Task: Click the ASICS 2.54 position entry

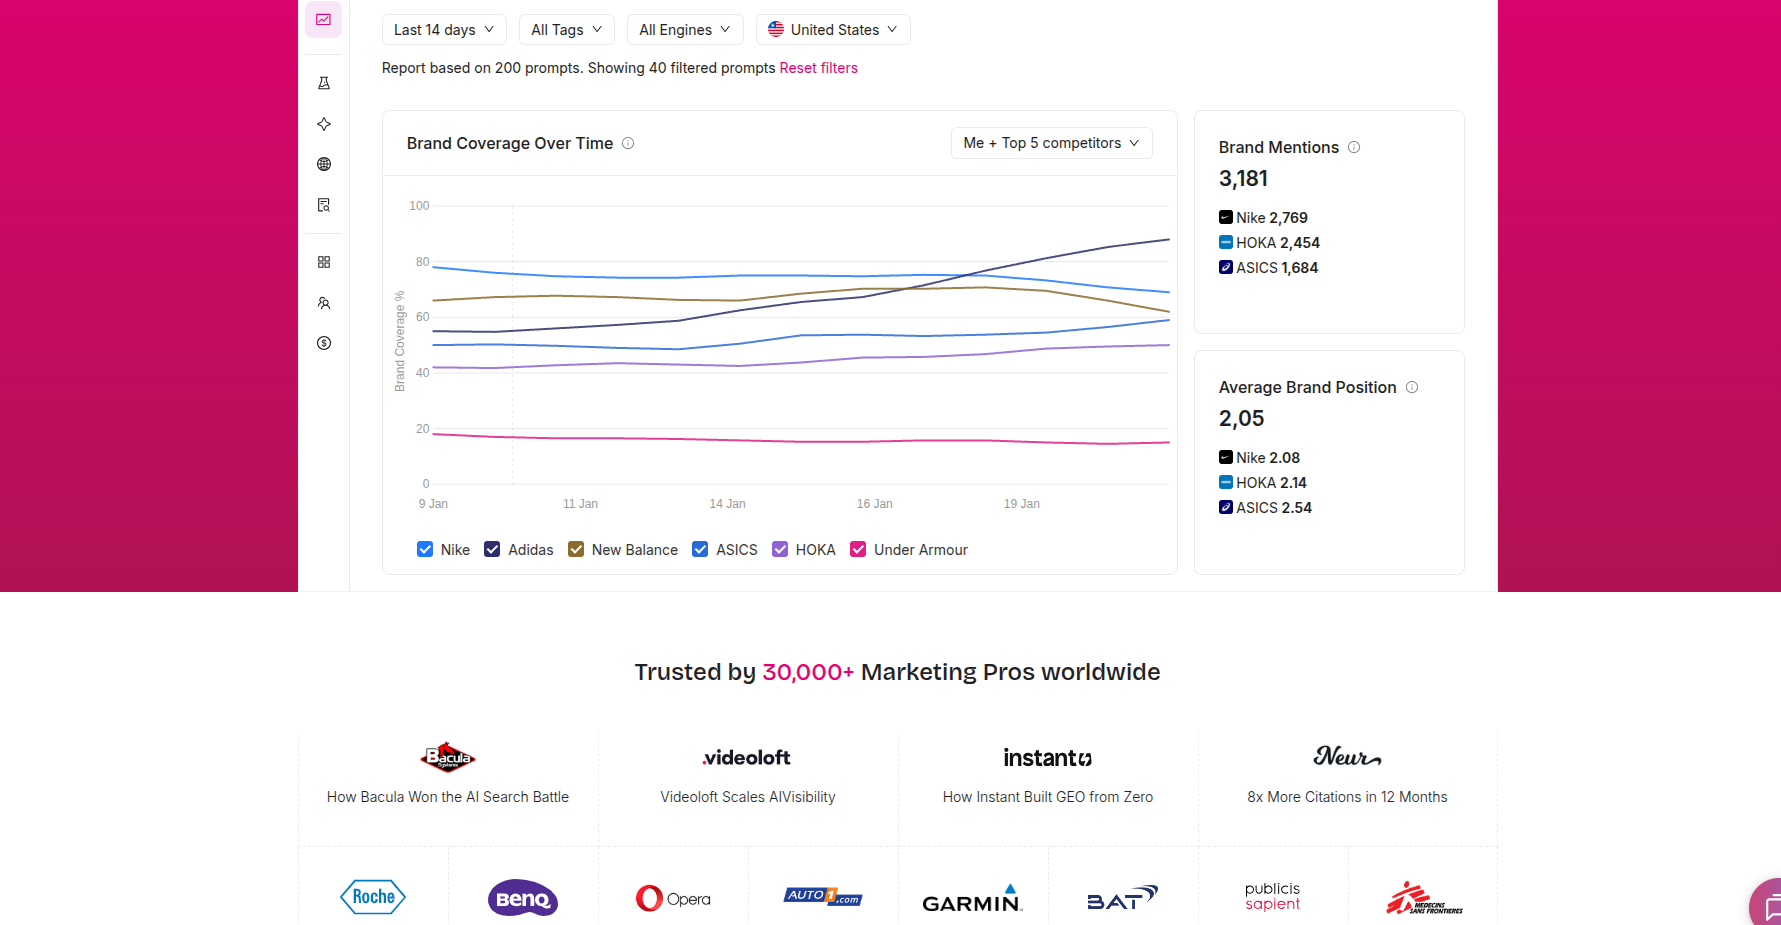Action: pos(1265,507)
